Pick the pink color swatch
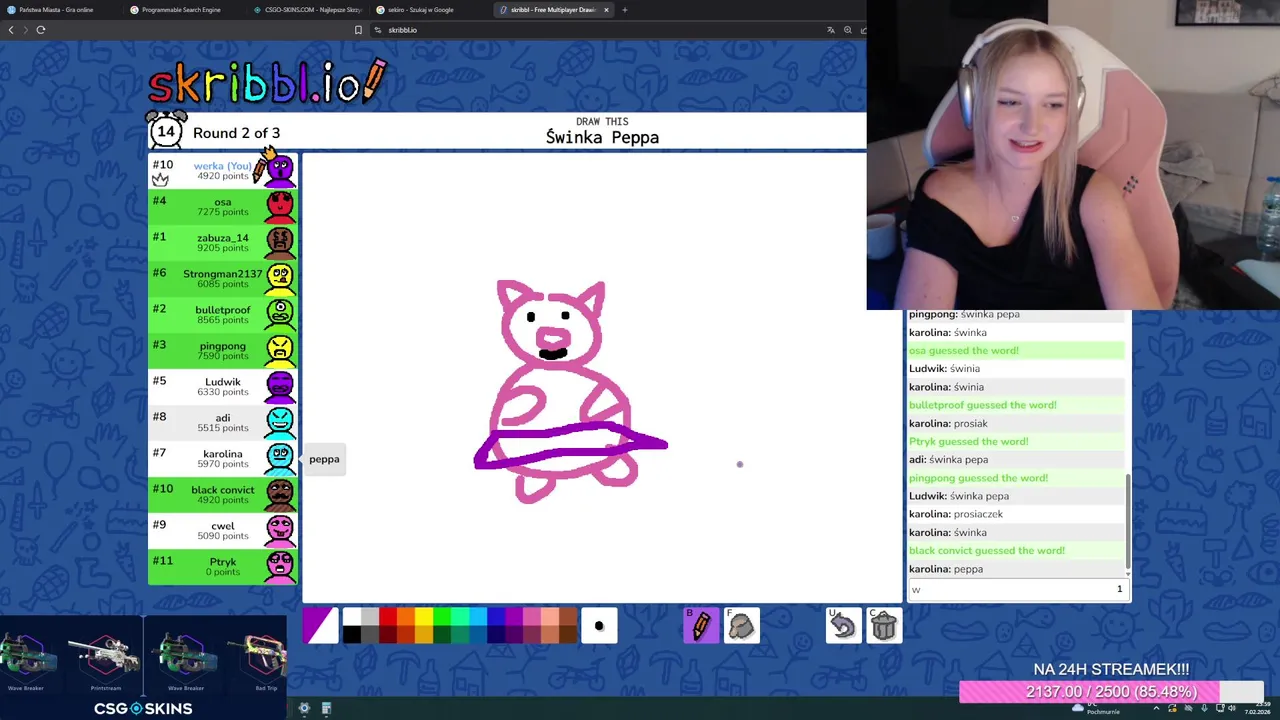The width and height of the screenshot is (1280, 720). tap(532, 617)
